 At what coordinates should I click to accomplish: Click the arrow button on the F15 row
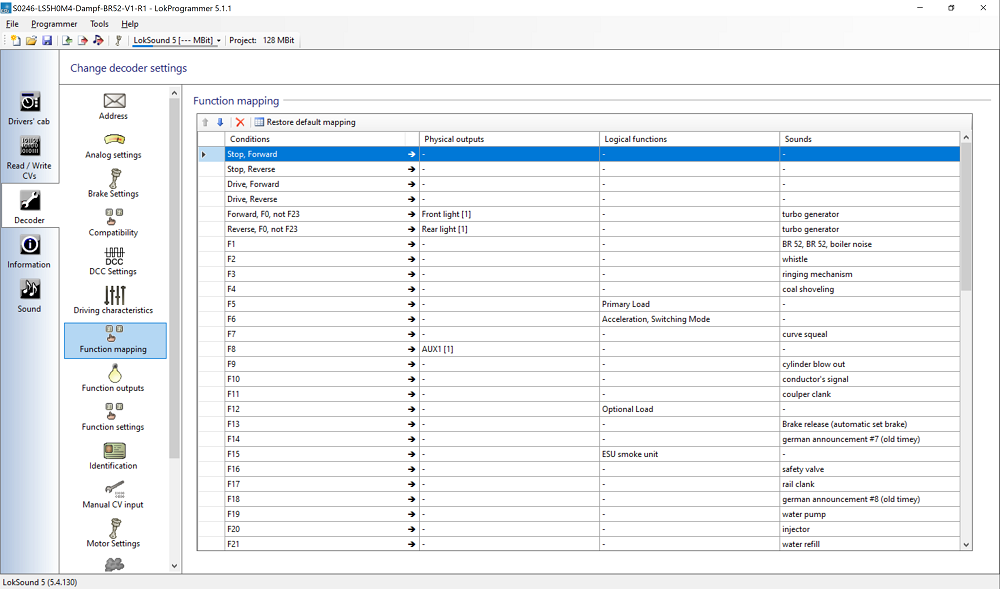[411, 454]
